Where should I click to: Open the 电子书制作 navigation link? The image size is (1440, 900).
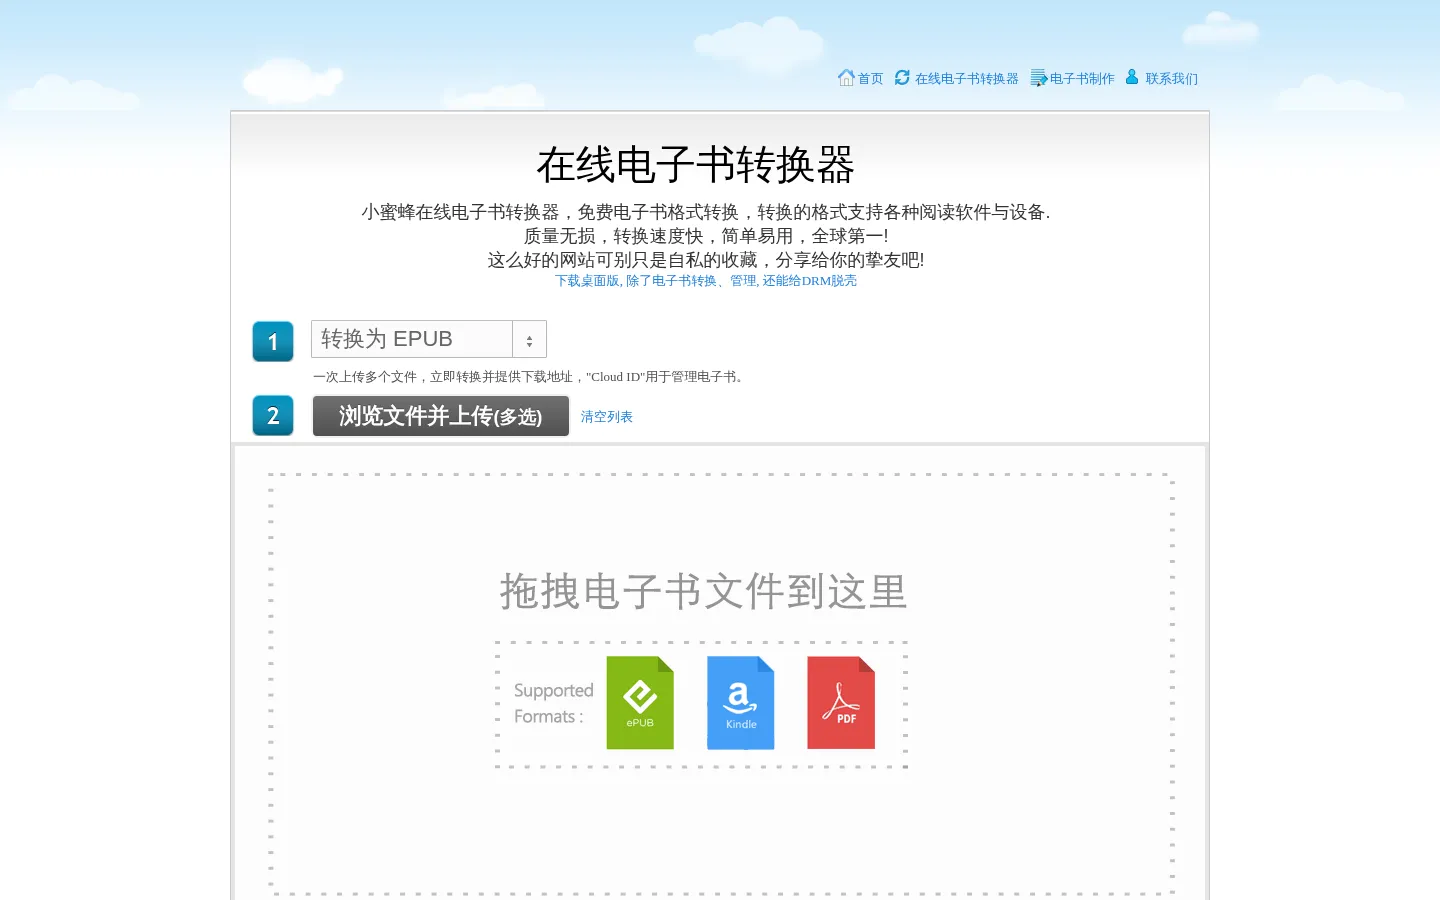pyautogui.click(x=1082, y=79)
